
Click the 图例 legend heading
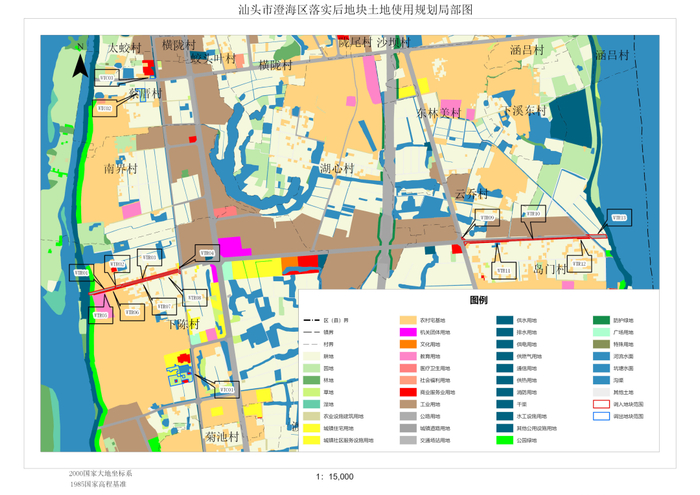click(479, 300)
